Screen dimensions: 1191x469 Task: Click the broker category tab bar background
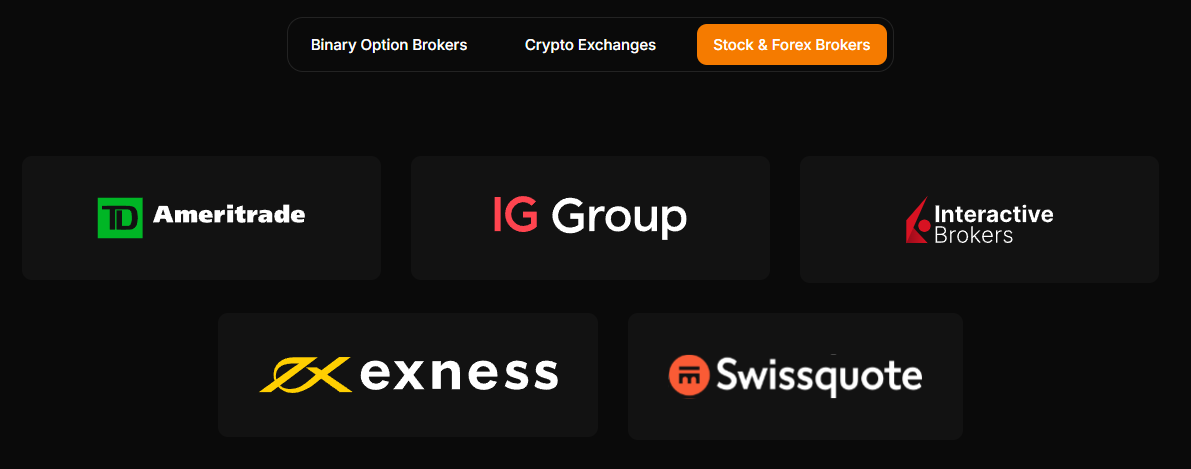pos(496,45)
